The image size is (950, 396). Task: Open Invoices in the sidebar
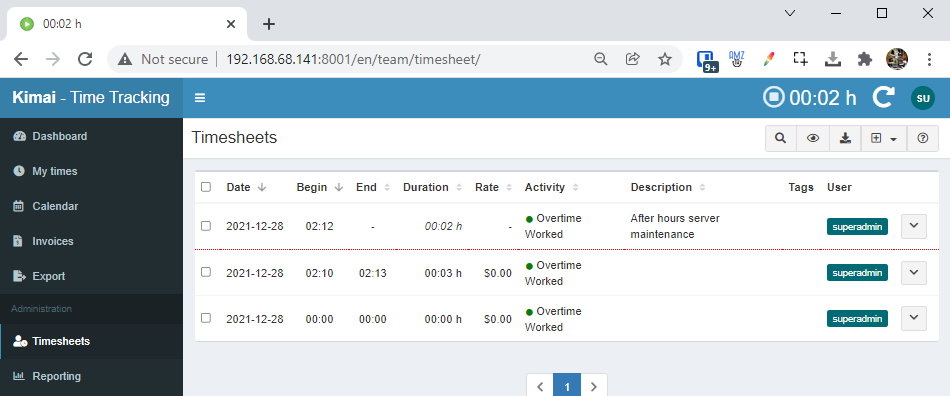point(91,241)
